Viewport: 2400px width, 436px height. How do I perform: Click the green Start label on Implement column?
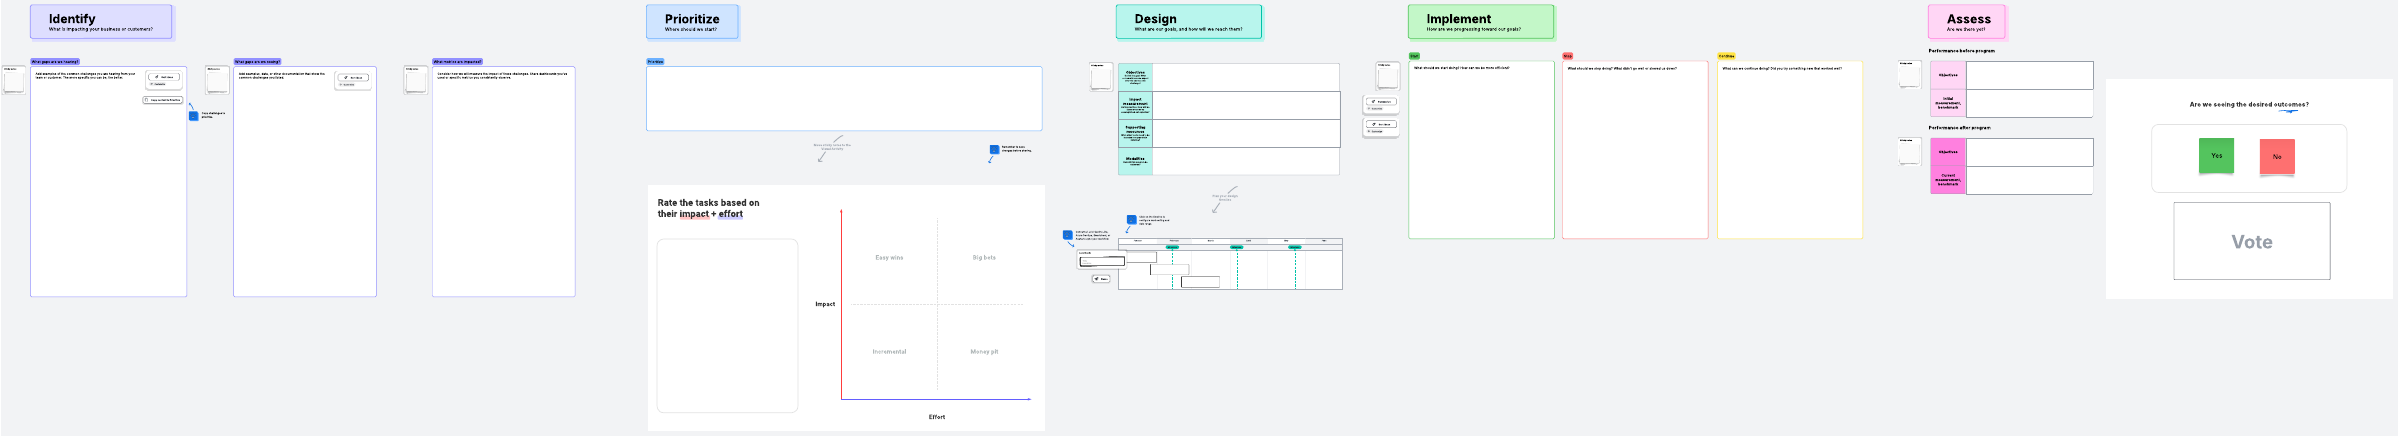point(1414,56)
